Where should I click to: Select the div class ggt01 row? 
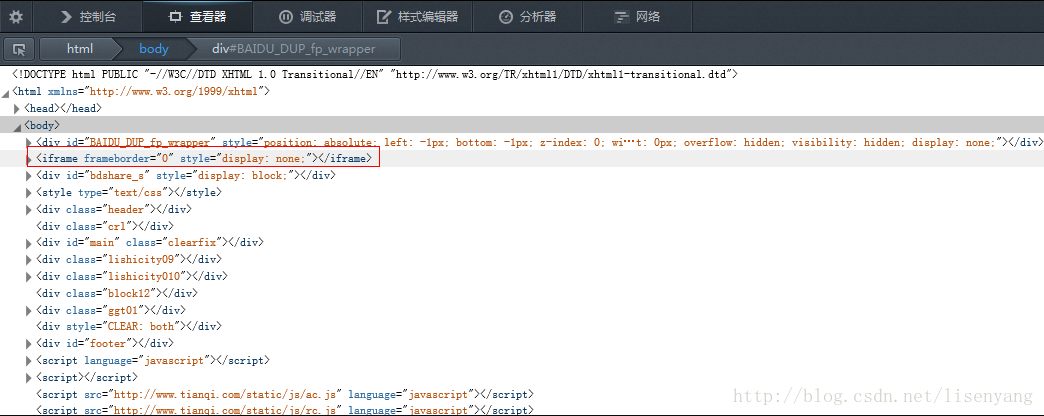point(111,310)
